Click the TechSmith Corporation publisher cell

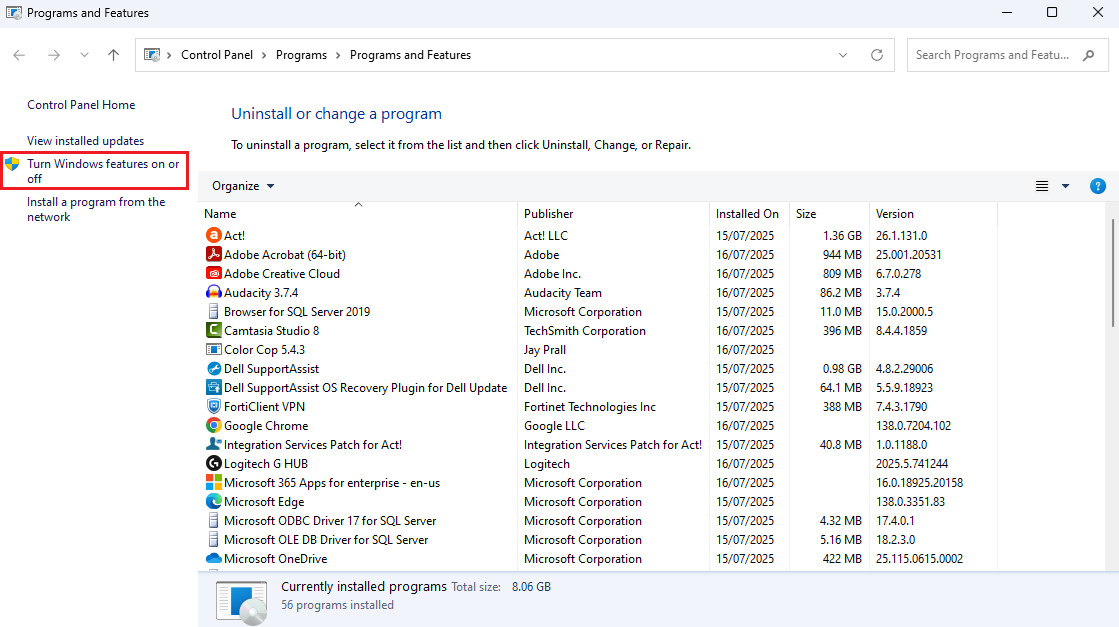[x=584, y=330]
